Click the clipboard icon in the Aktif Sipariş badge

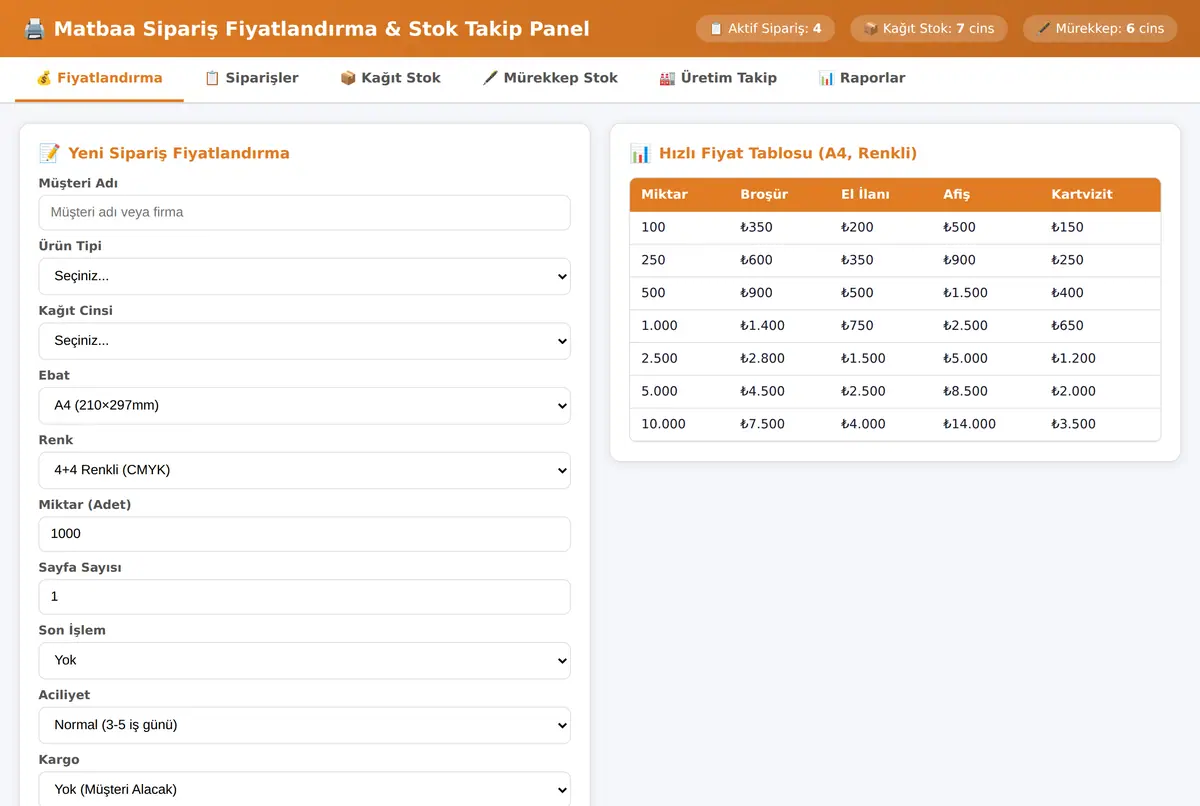tap(716, 29)
